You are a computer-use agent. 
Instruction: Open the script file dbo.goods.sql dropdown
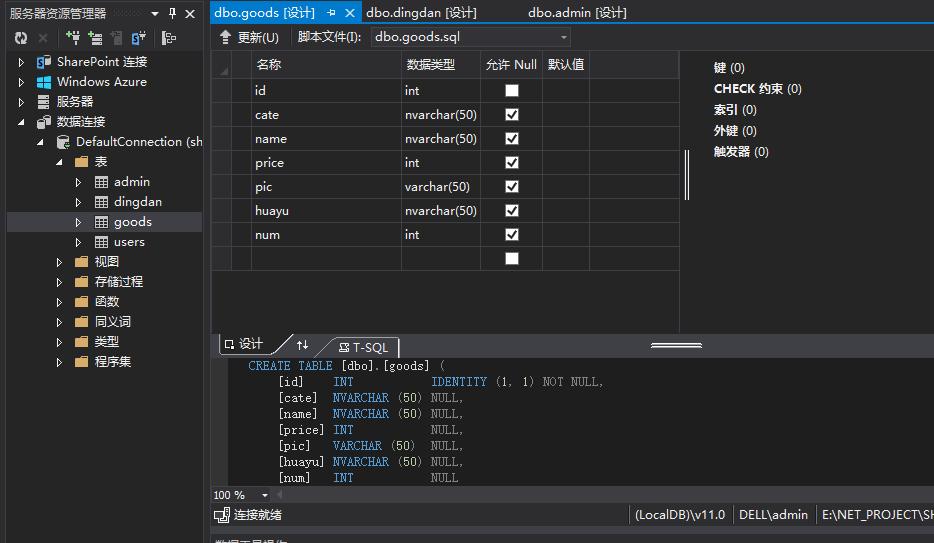[x=563, y=38]
